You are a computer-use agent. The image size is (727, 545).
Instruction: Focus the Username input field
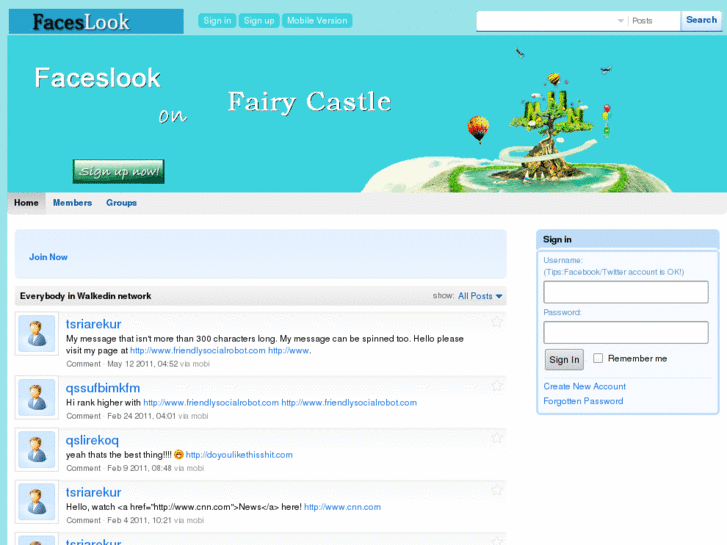(x=626, y=292)
